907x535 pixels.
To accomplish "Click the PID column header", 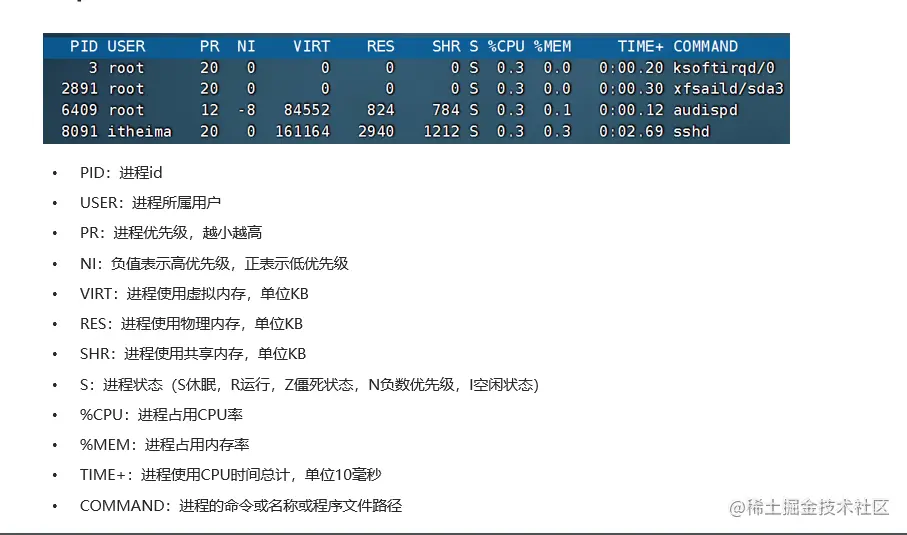I will coord(84,46).
